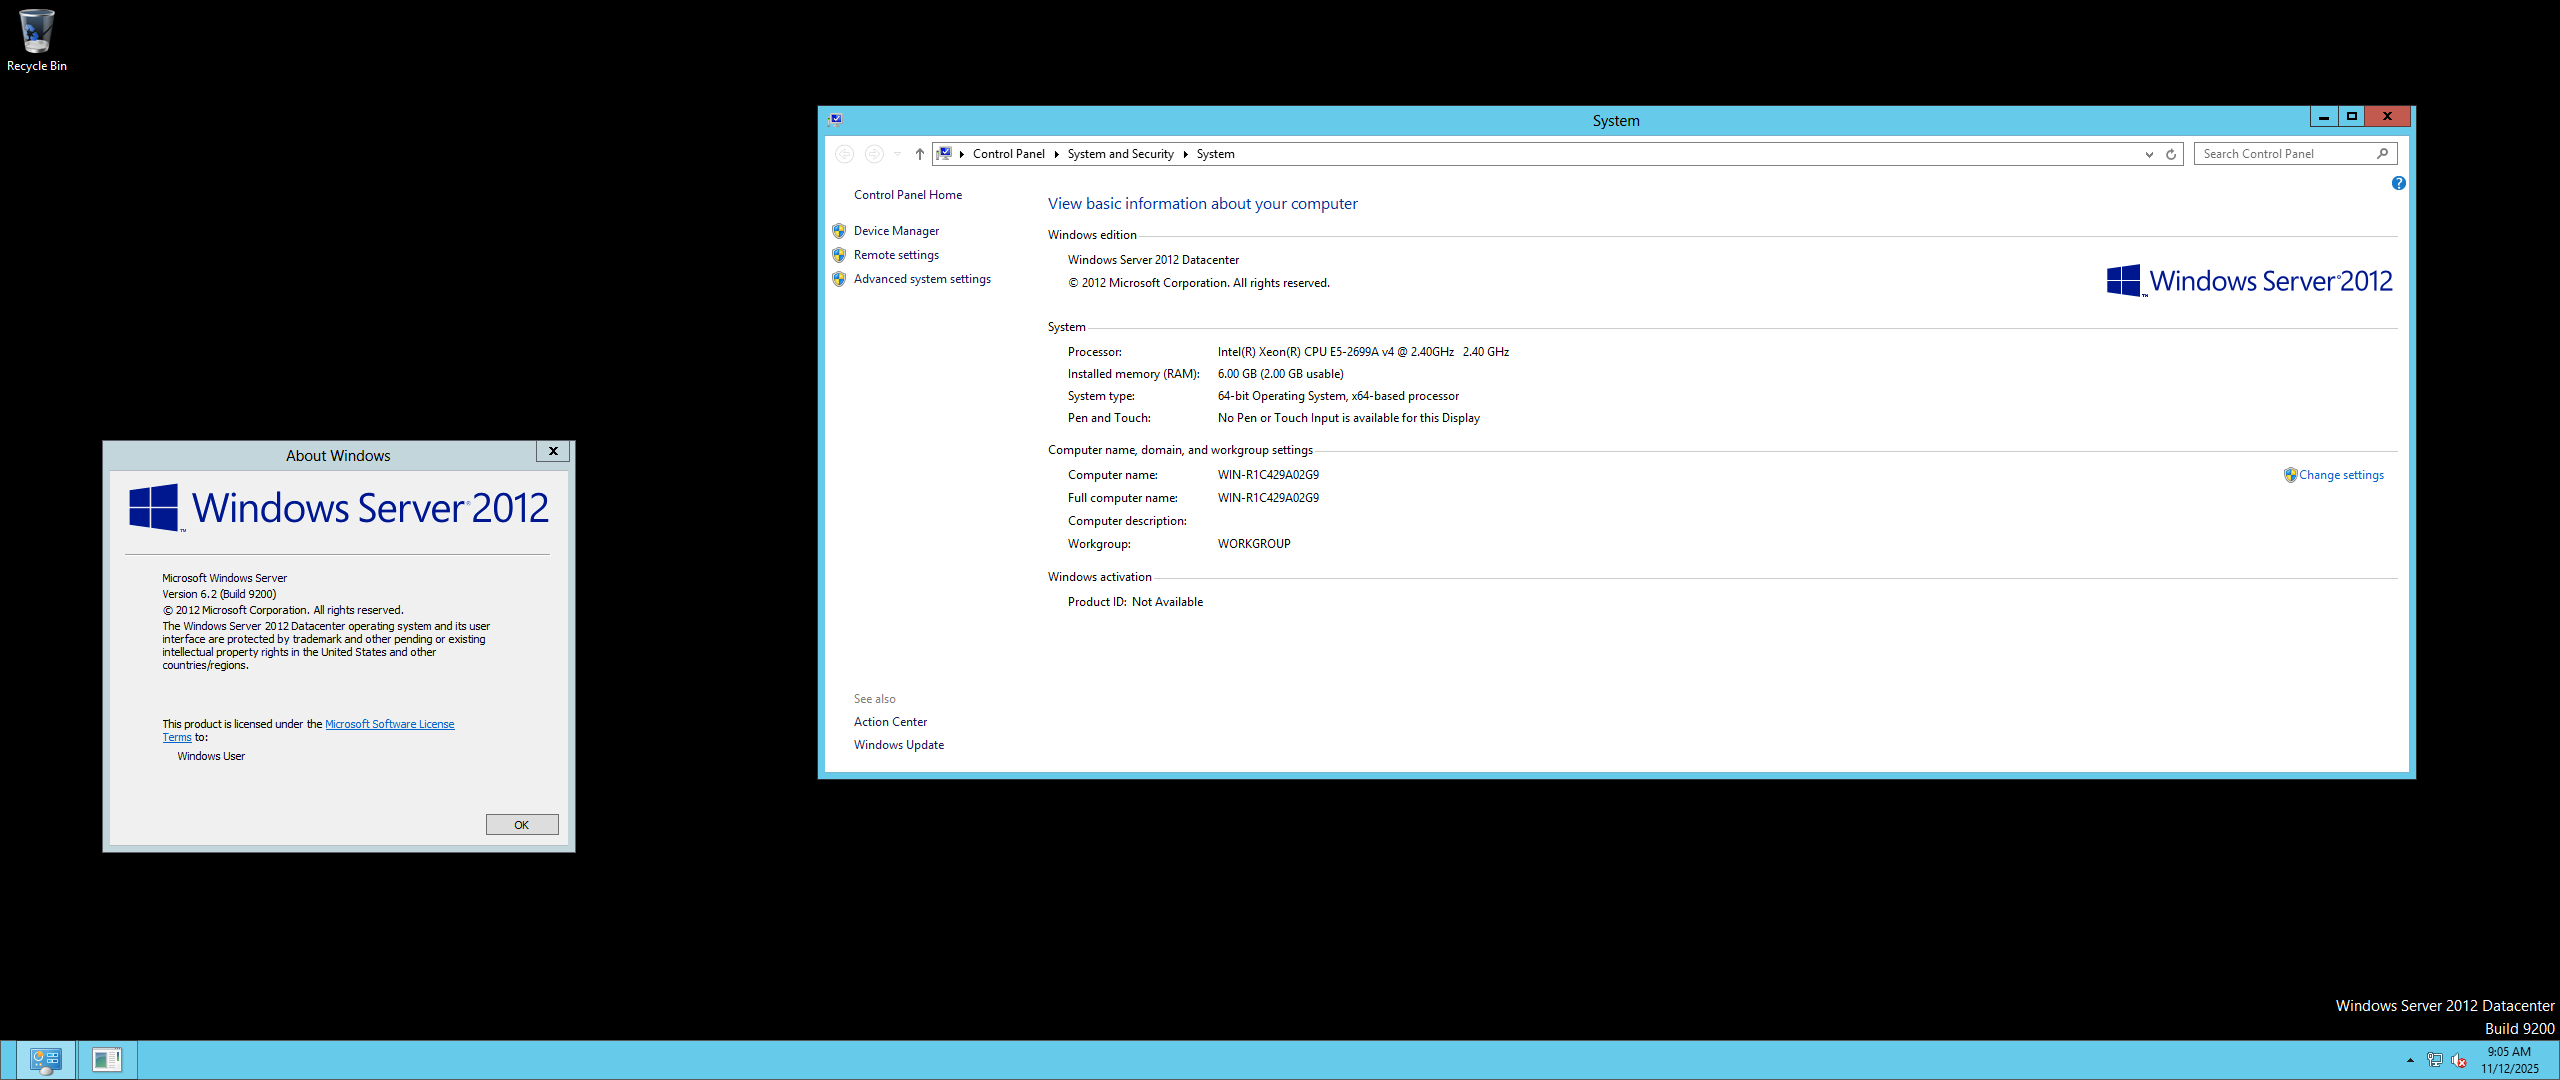Click the Search Control Panel field
This screenshot has height=1080, width=2560.
click(2284, 154)
